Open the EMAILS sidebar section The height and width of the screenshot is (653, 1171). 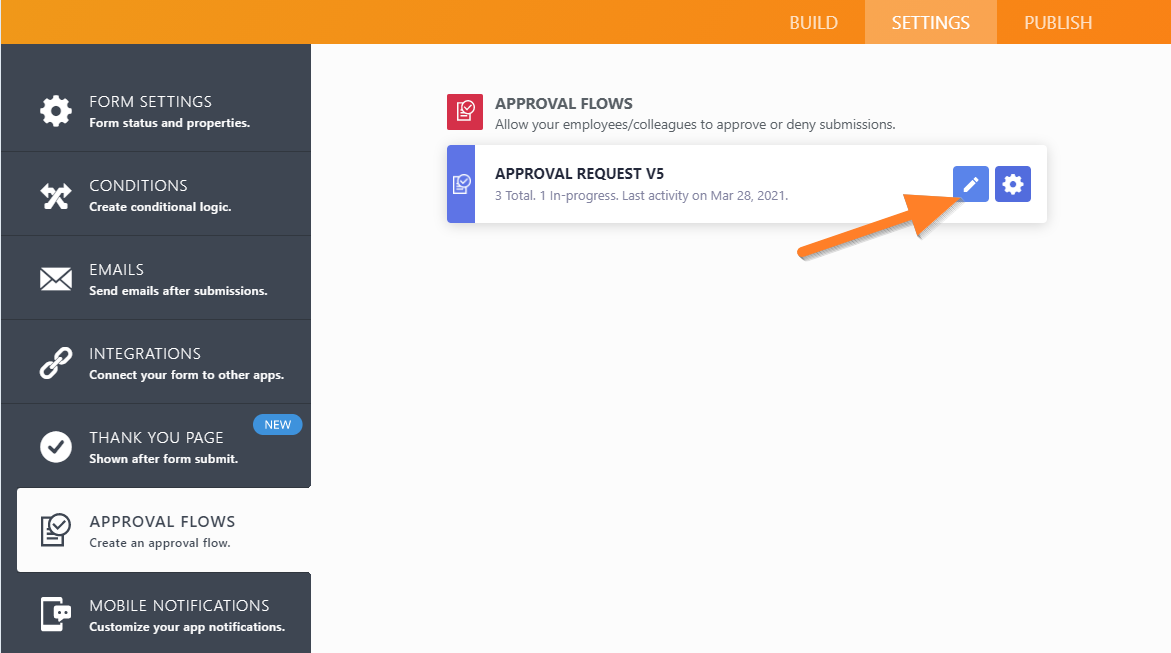156,278
